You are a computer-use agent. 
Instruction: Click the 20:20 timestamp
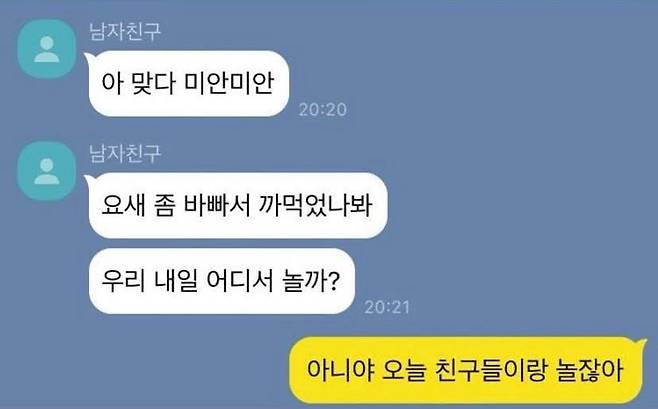(x=323, y=110)
